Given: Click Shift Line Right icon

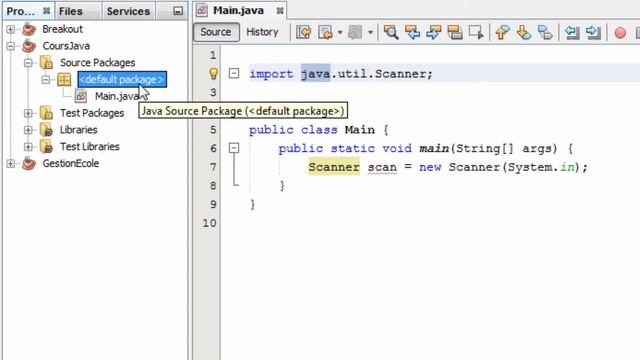Looking at the screenshot, I should point(593,32).
